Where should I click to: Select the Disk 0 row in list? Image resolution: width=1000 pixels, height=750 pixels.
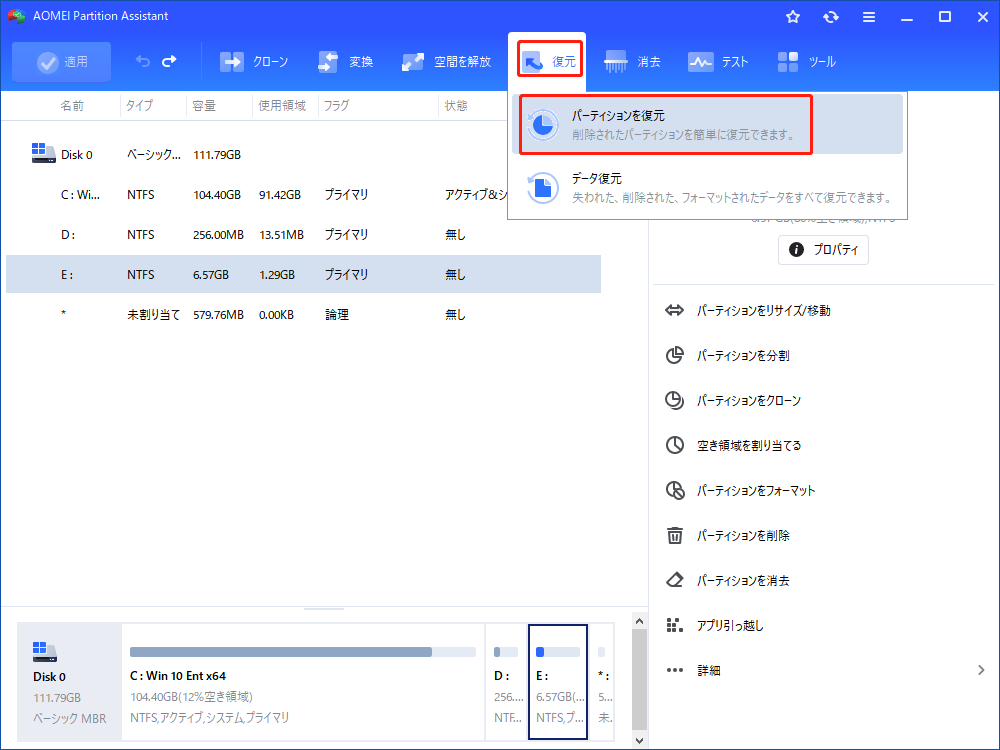click(304, 154)
